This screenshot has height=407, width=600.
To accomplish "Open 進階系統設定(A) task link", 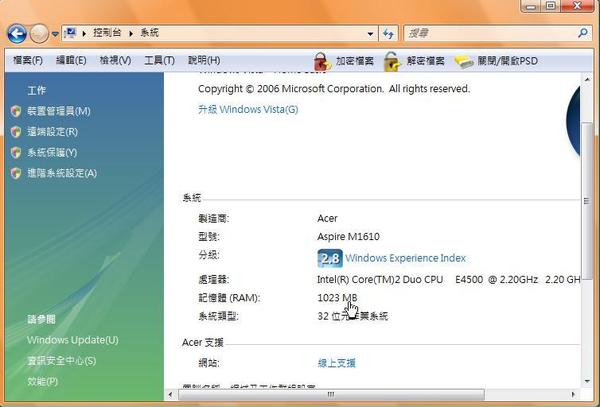I will coord(62,173).
